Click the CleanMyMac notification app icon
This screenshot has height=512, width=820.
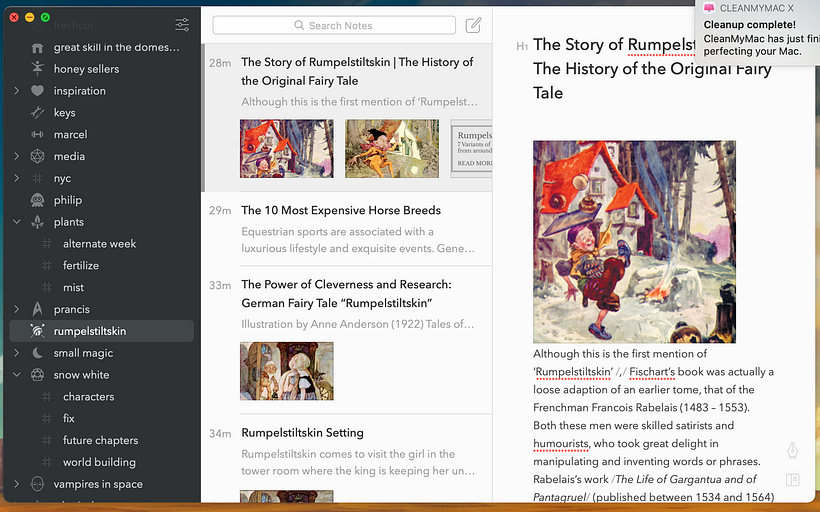point(709,8)
